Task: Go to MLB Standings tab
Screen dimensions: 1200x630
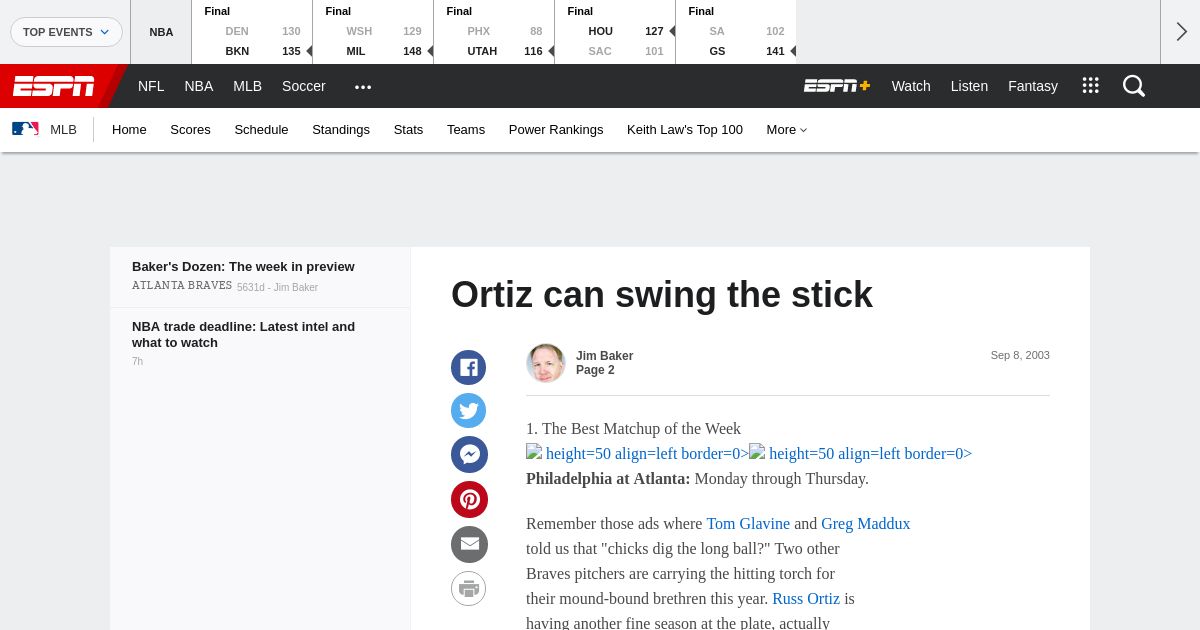Action: pos(341,130)
